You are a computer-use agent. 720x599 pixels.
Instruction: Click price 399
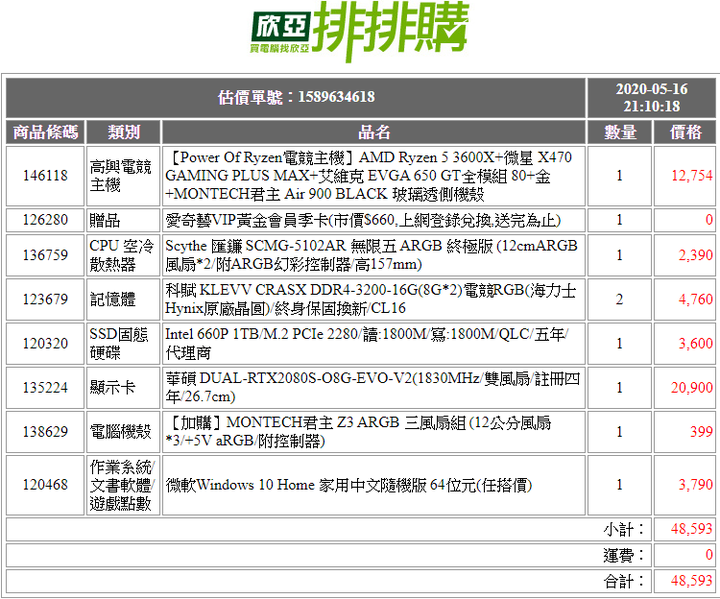pos(701,431)
